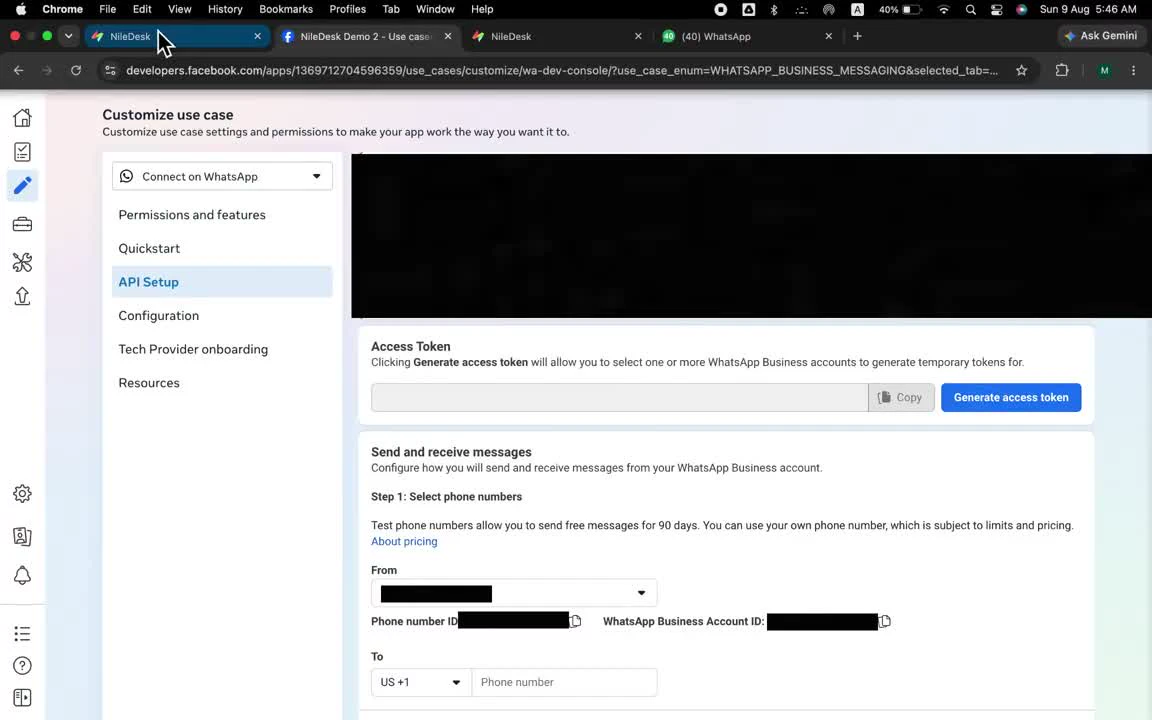This screenshot has height=720, width=1152.
Task: Click the To Phone number input
Action: (x=564, y=683)
